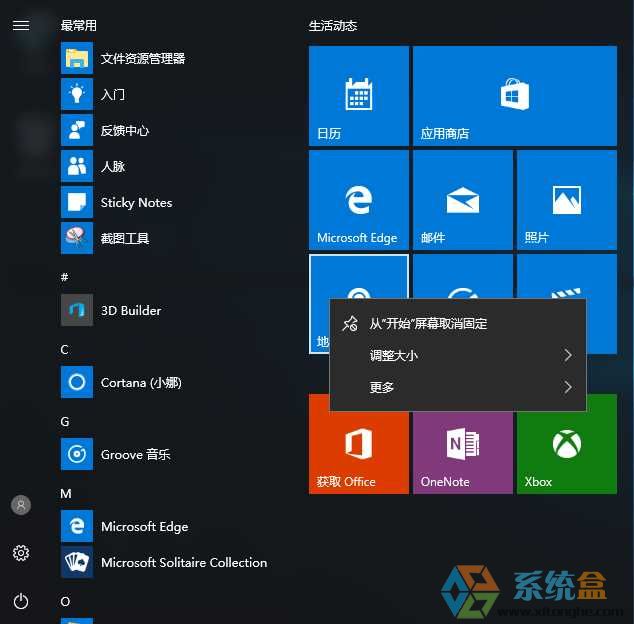The height and width of the screenshot is (624, 634).
Task: Open the 邮件 mail tile
Action: tap(463, 200)
